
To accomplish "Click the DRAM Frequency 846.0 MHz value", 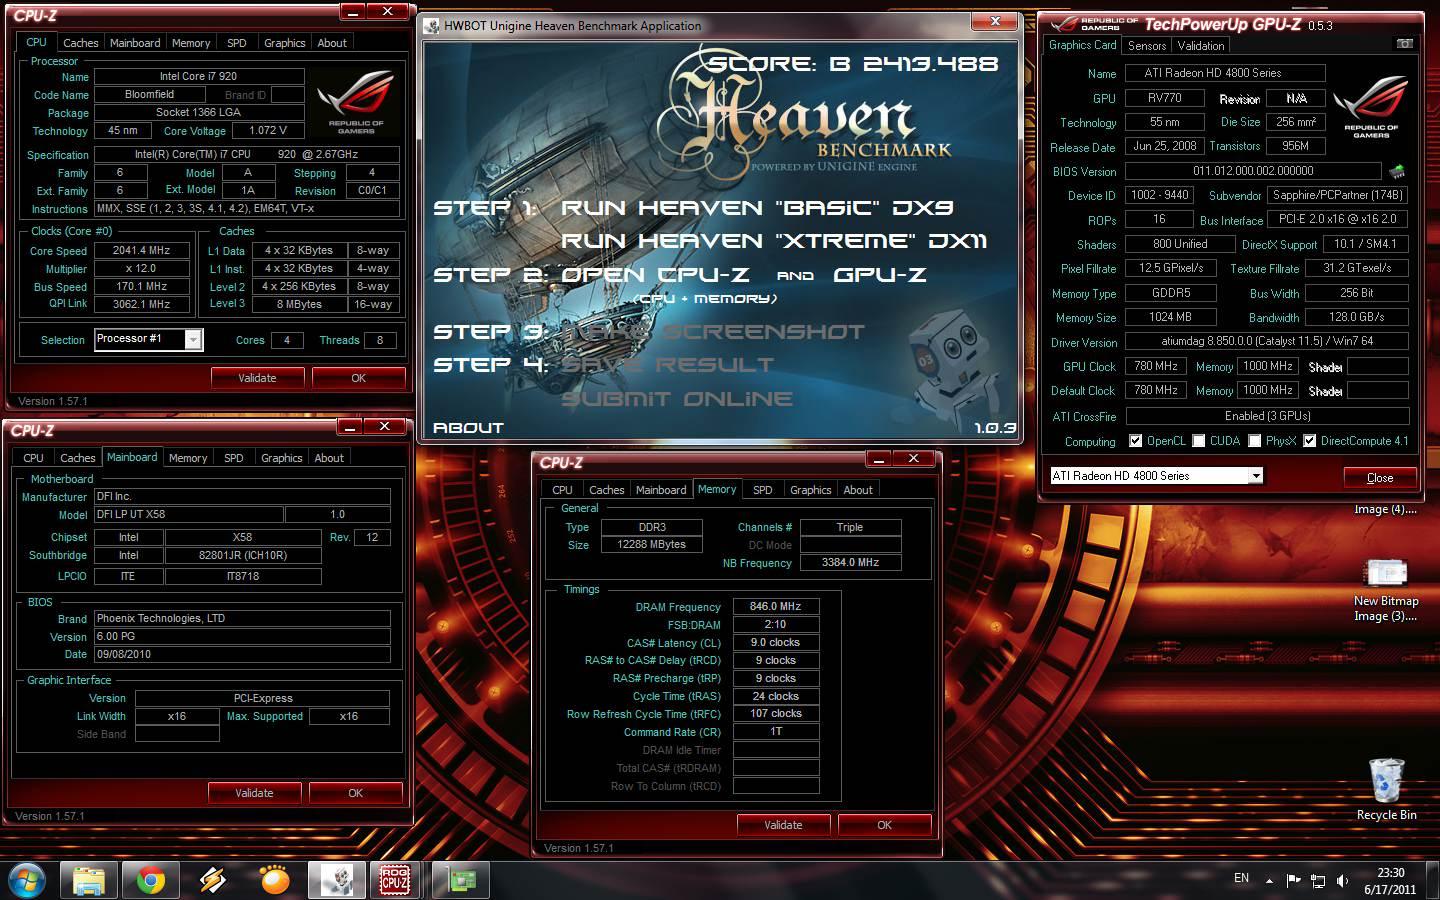I will coord(776,606).
